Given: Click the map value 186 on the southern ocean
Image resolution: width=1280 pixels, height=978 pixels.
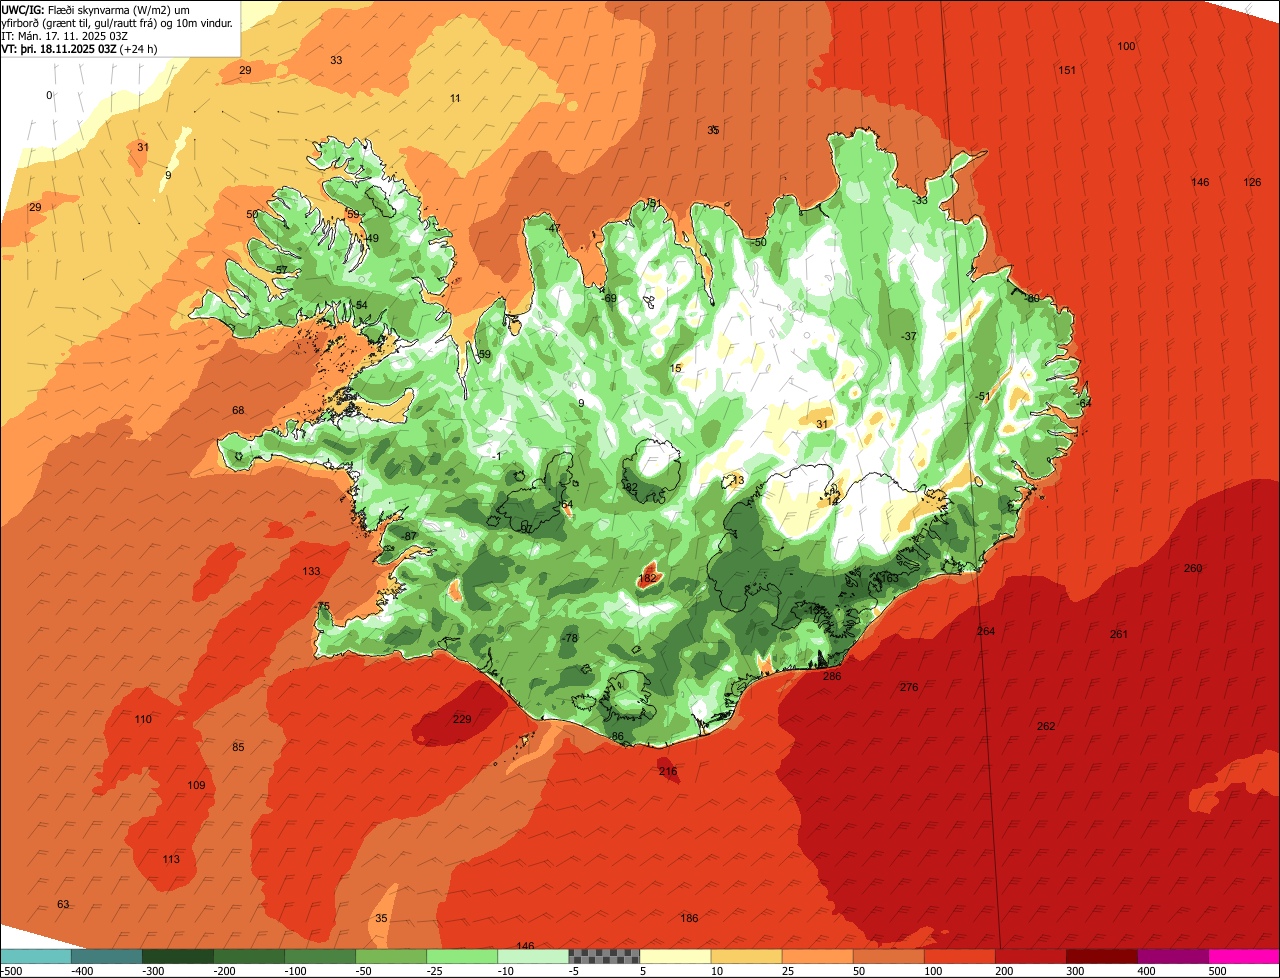Looking at the screenshot, I should pos(689,918).
